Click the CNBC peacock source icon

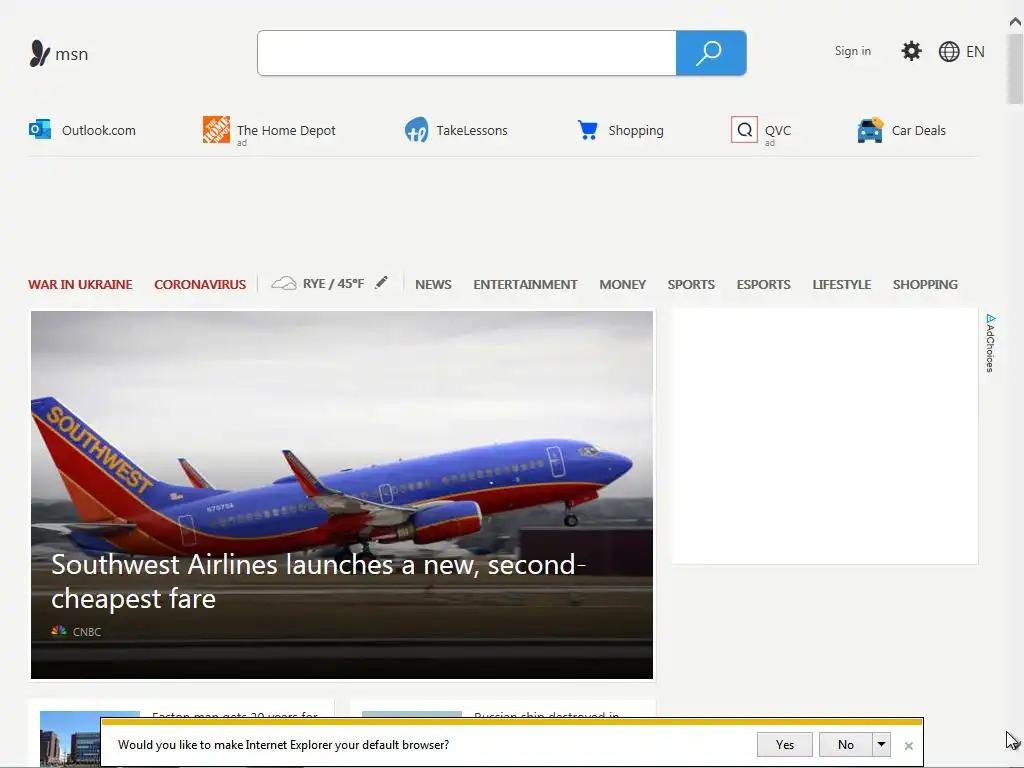[x=59, y=631]
